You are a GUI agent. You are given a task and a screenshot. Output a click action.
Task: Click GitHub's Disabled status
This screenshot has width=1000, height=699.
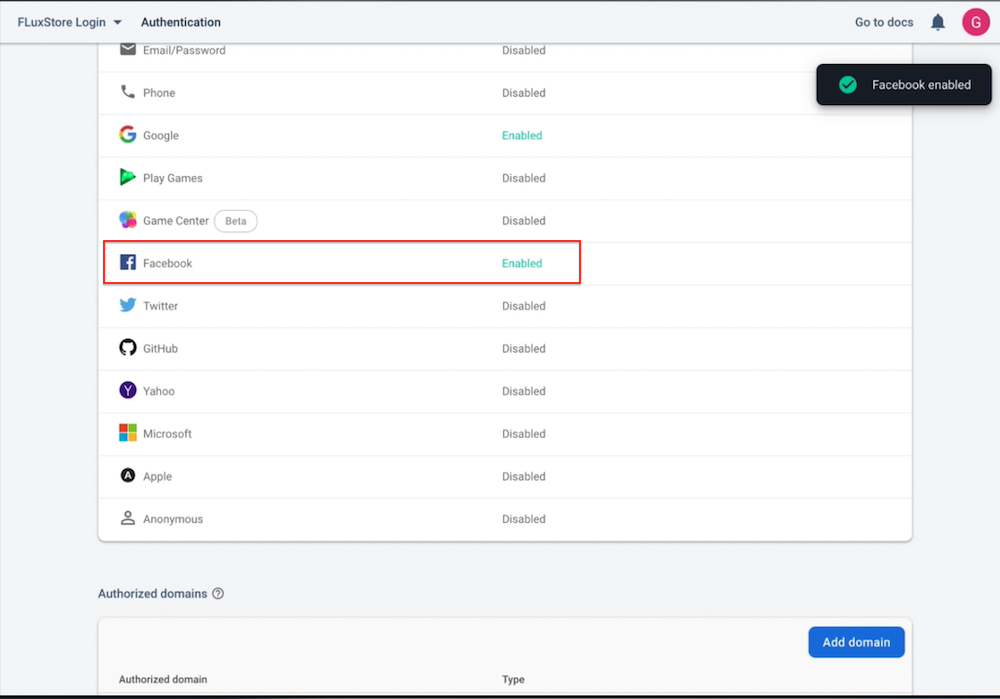click(x=524, y=349)
